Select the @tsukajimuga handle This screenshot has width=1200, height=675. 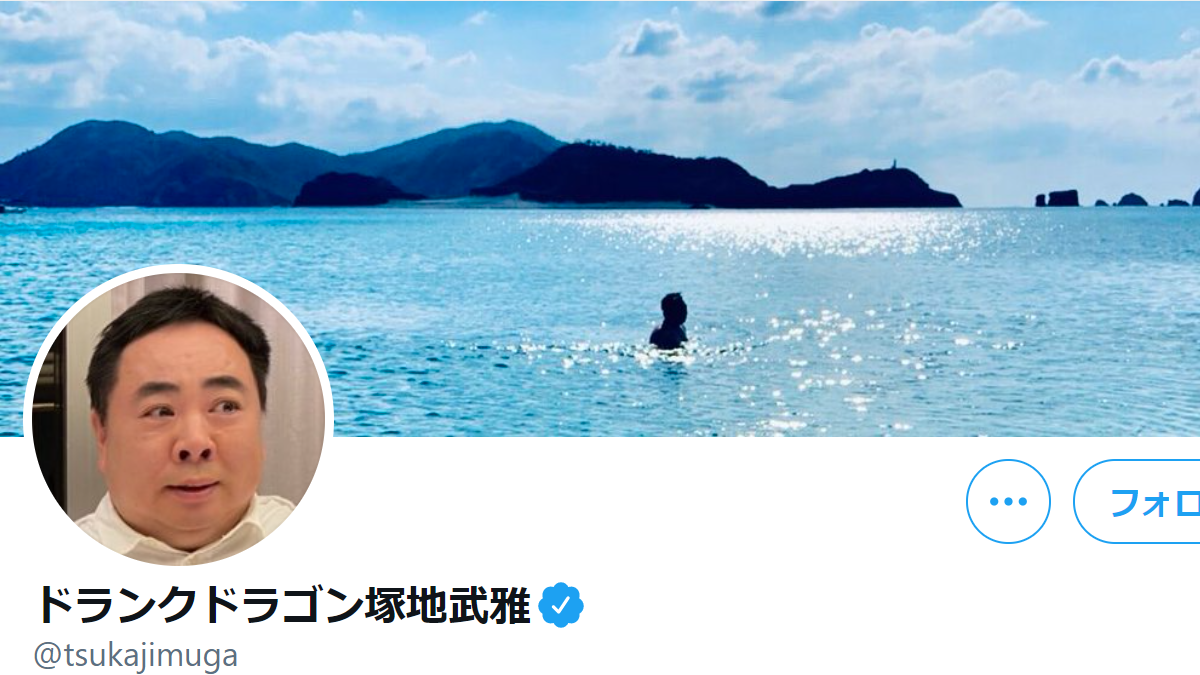136,656
